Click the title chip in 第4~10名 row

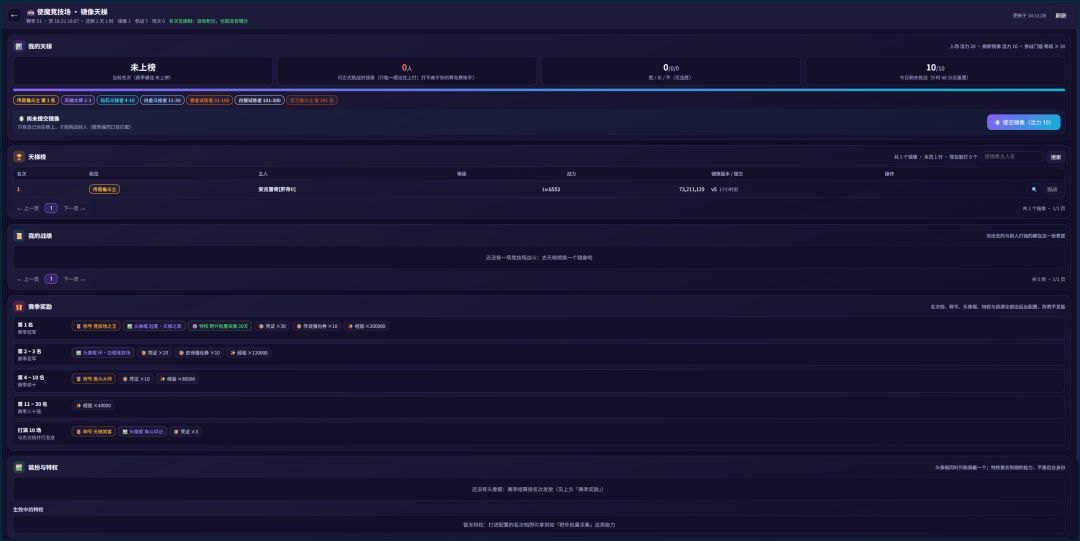pyautogui.click(x=94, y=378)
